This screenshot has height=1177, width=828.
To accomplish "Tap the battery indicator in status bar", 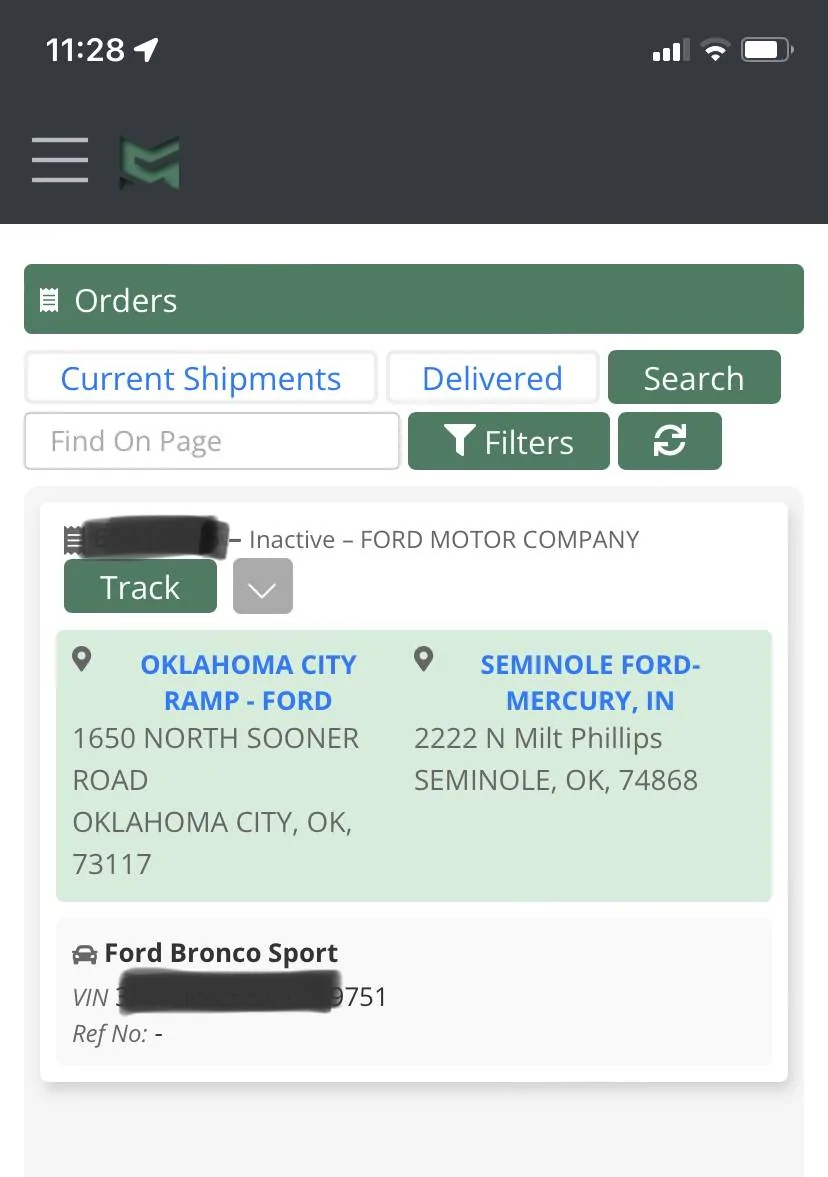I will 766,50.
